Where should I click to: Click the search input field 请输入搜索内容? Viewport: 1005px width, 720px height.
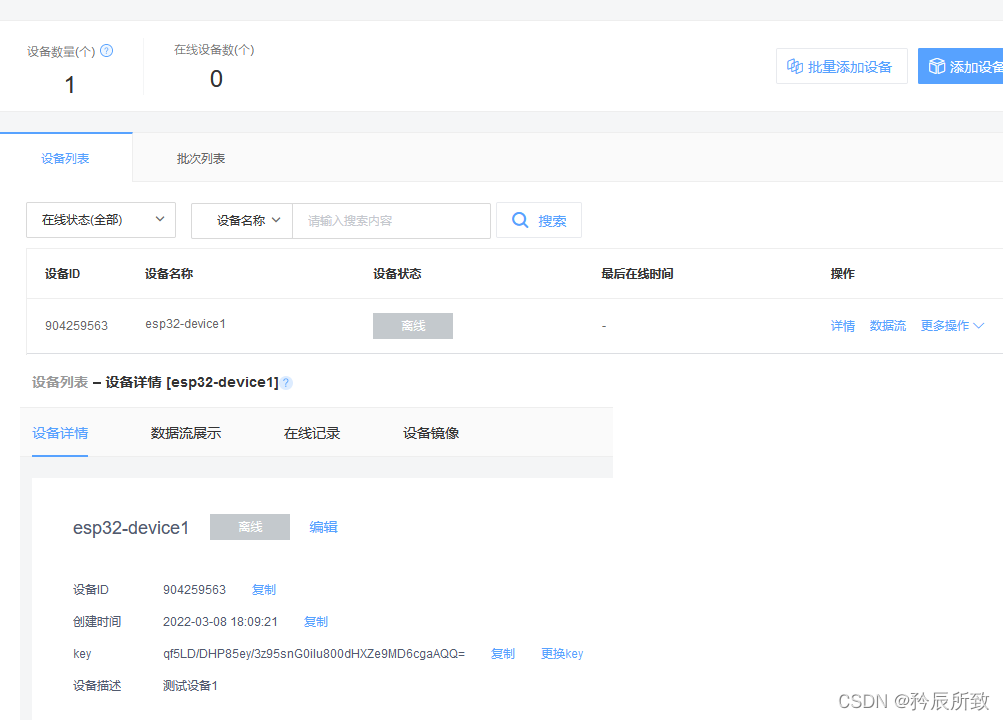coord(390,220)
